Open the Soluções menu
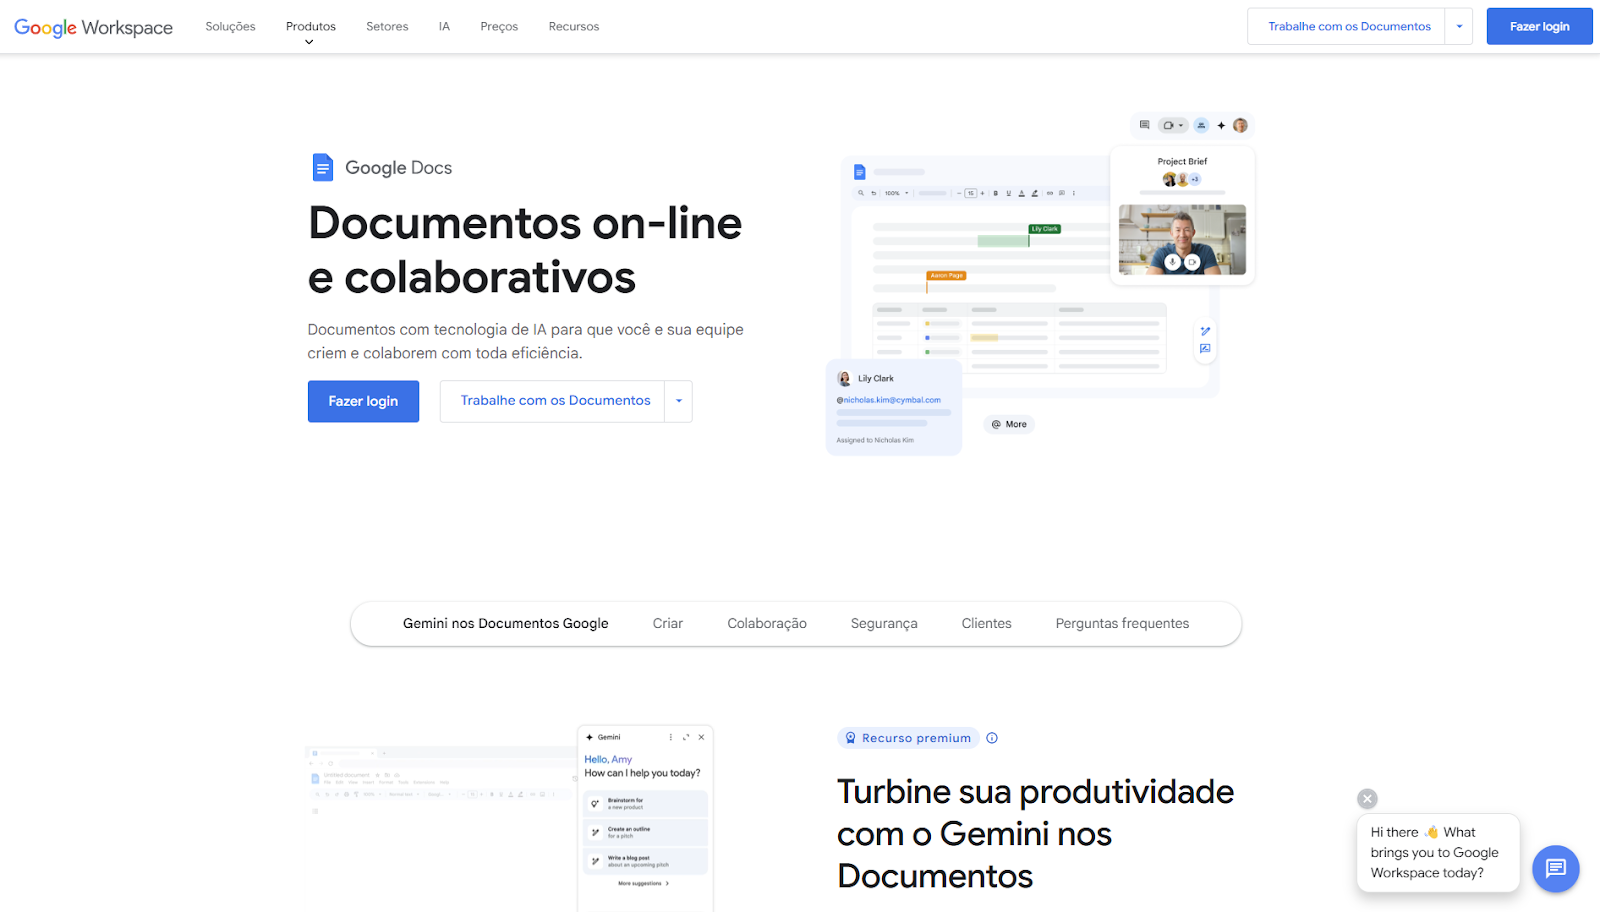The width and height of the screenshot is (1600, 912). point(230,27)
